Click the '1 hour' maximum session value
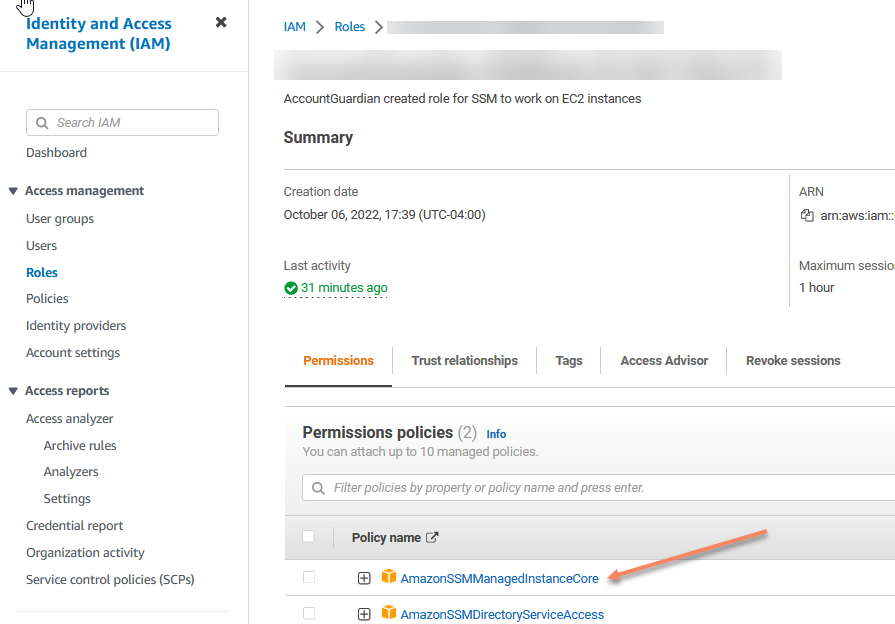Viewport: 895px width, 624px height. click(x=816, y=288)
